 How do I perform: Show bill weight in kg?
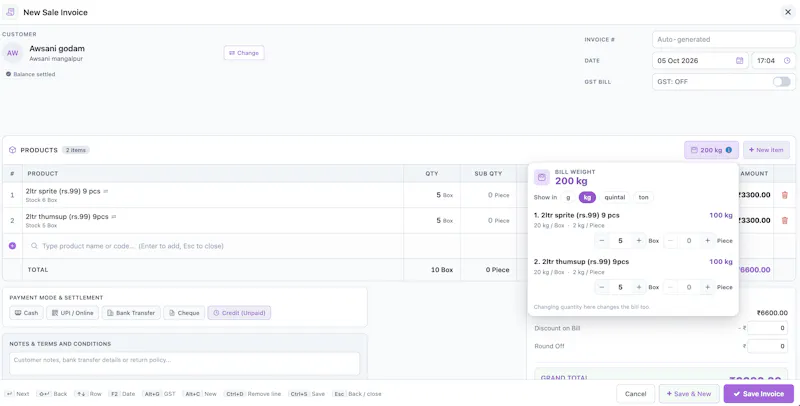click(x=587, y=197)
